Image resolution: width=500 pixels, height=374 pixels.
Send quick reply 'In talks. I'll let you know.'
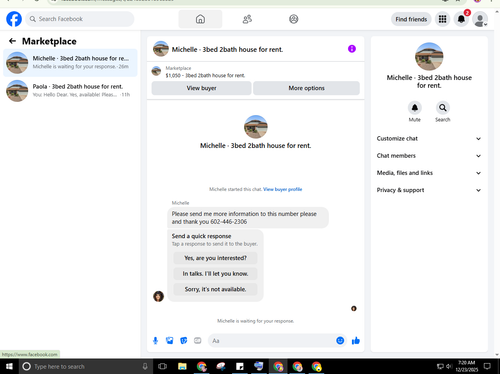click(215, 274)
